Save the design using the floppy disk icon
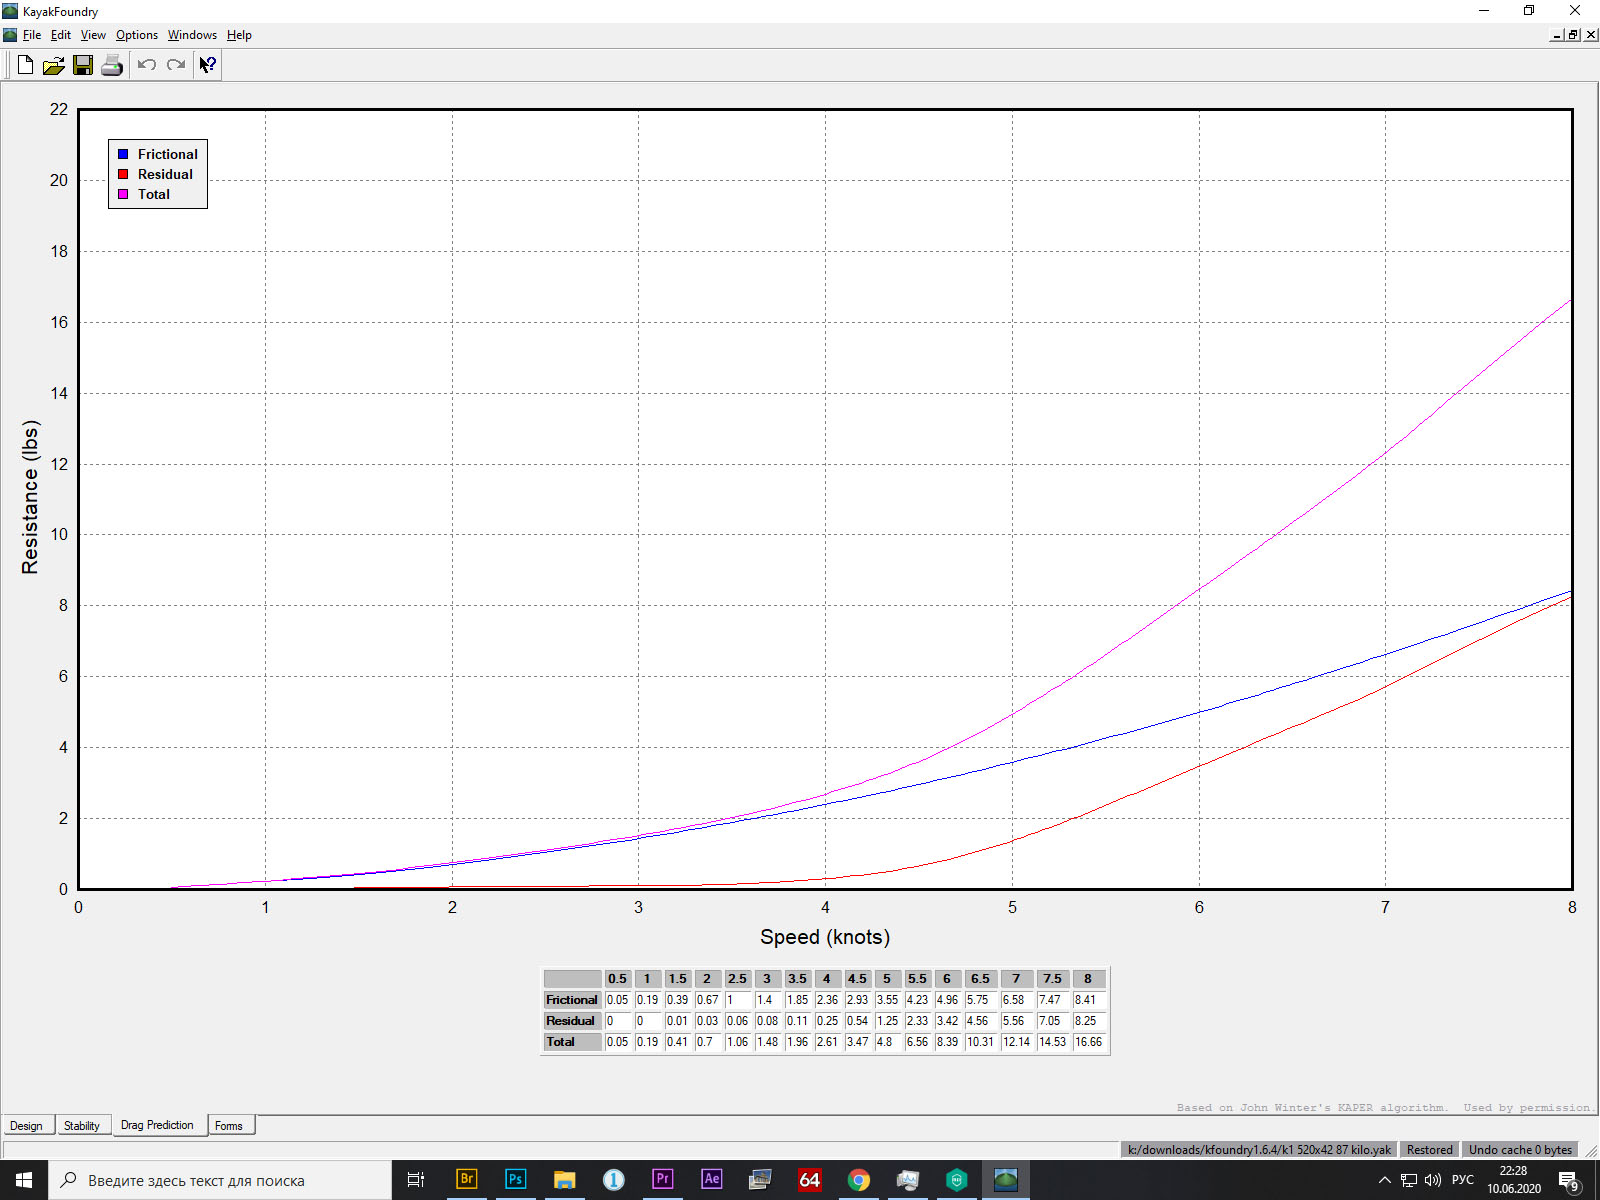 click(83, 65)
